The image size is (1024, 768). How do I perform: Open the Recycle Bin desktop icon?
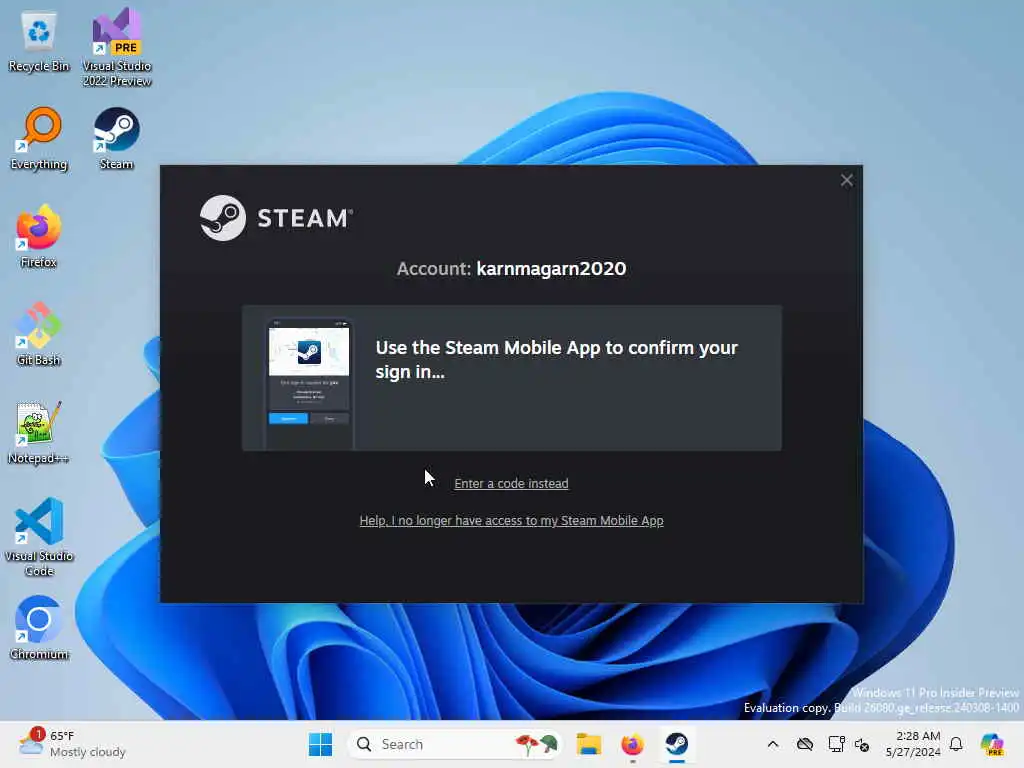[x=39, y=42]
